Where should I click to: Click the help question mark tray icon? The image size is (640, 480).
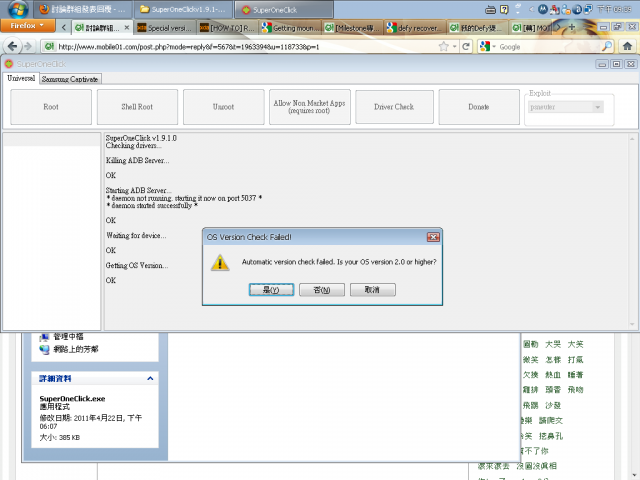pos(504,9)
